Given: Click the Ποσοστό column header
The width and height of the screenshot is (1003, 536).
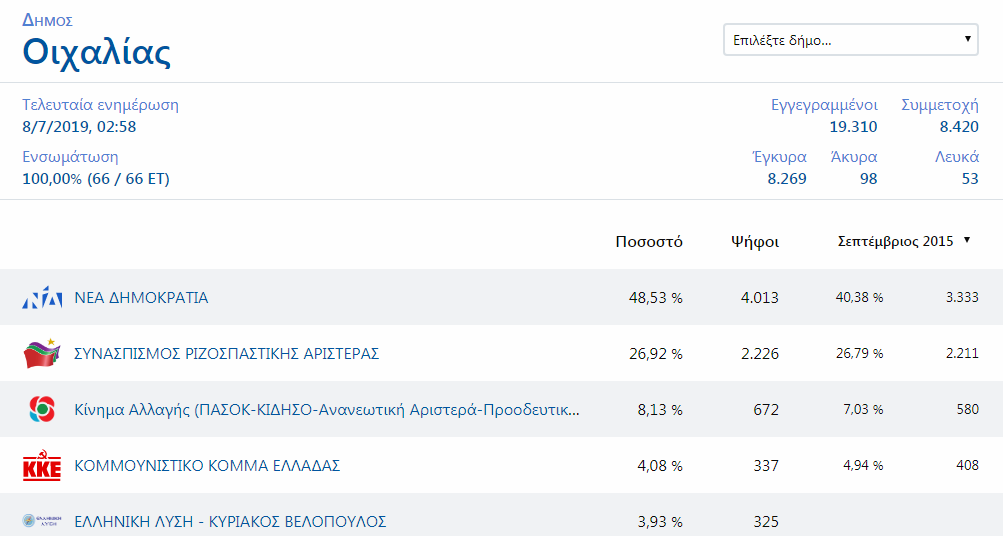Looking at the screenshot, I should 649,242.
